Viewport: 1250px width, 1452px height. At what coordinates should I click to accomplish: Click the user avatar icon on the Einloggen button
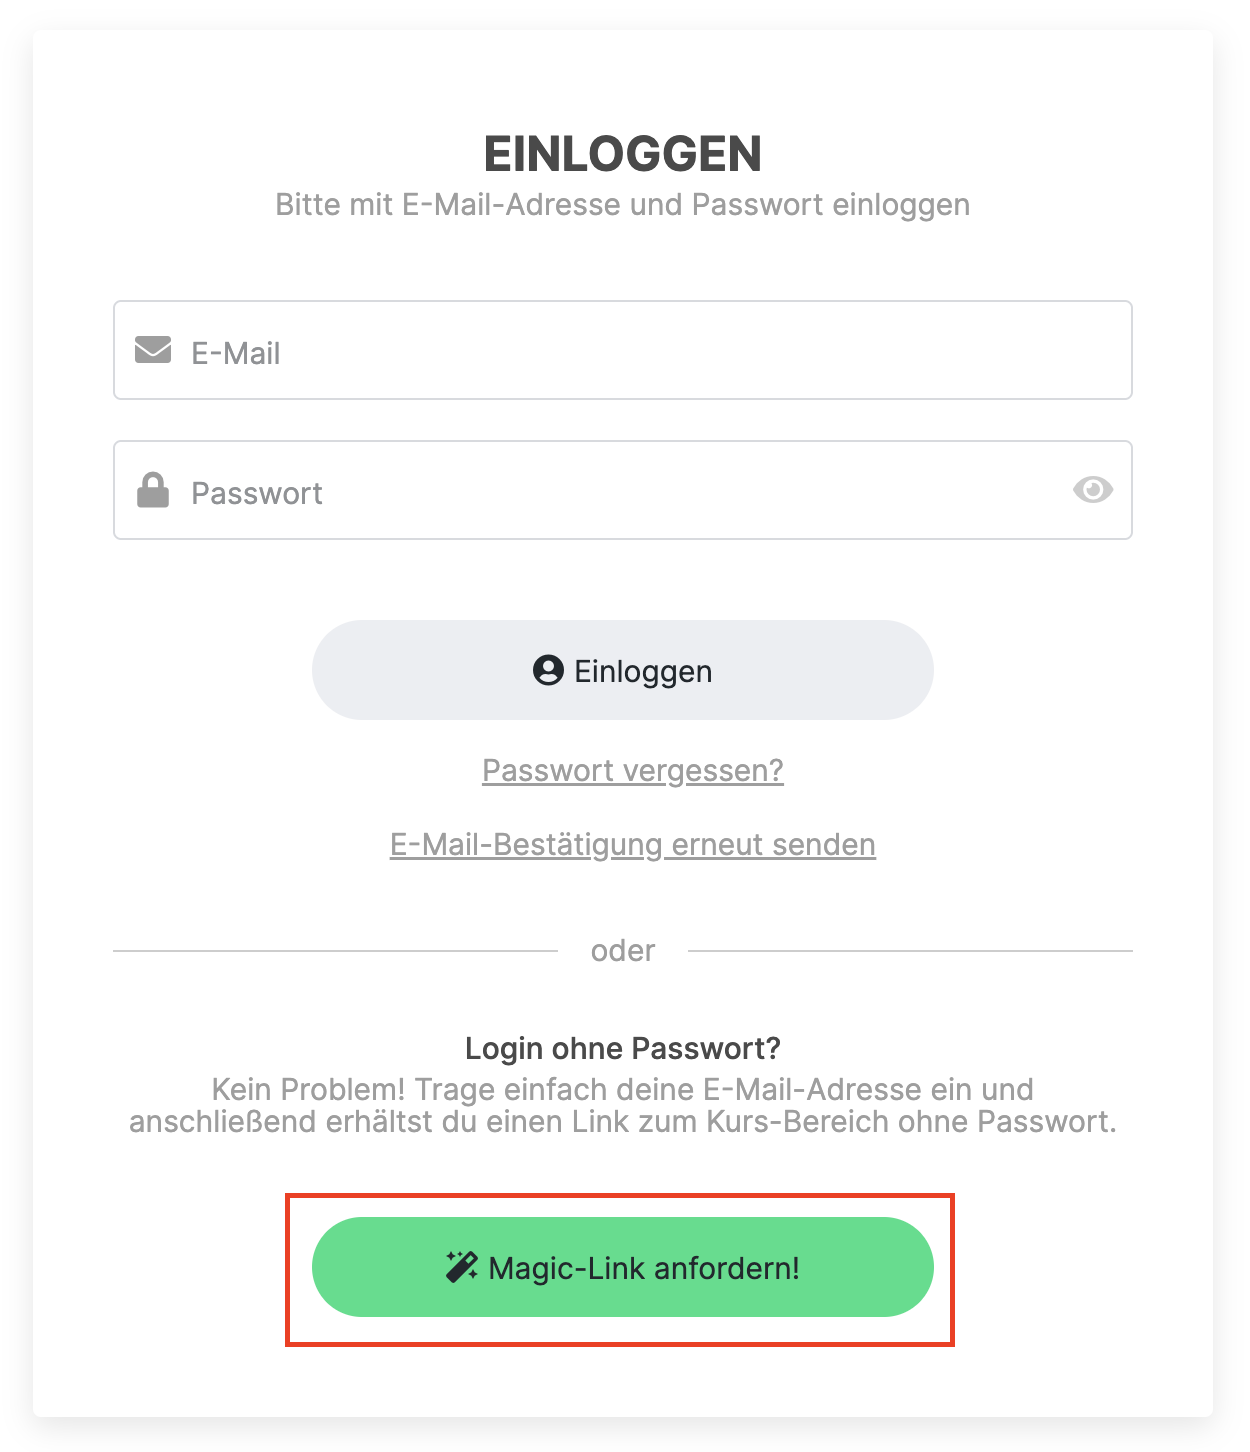548,671
